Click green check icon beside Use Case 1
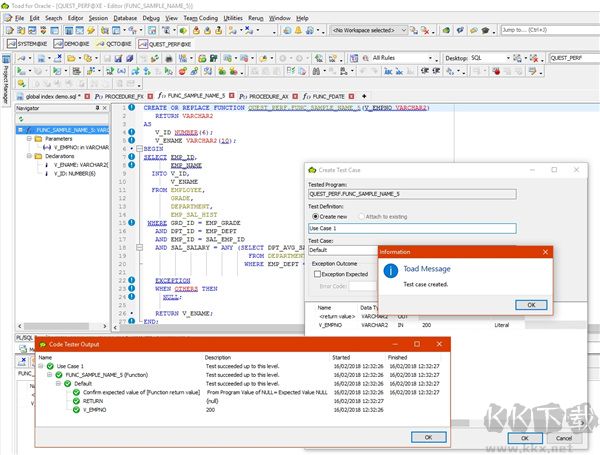This screenshot has height=455, width=600. 50,367
